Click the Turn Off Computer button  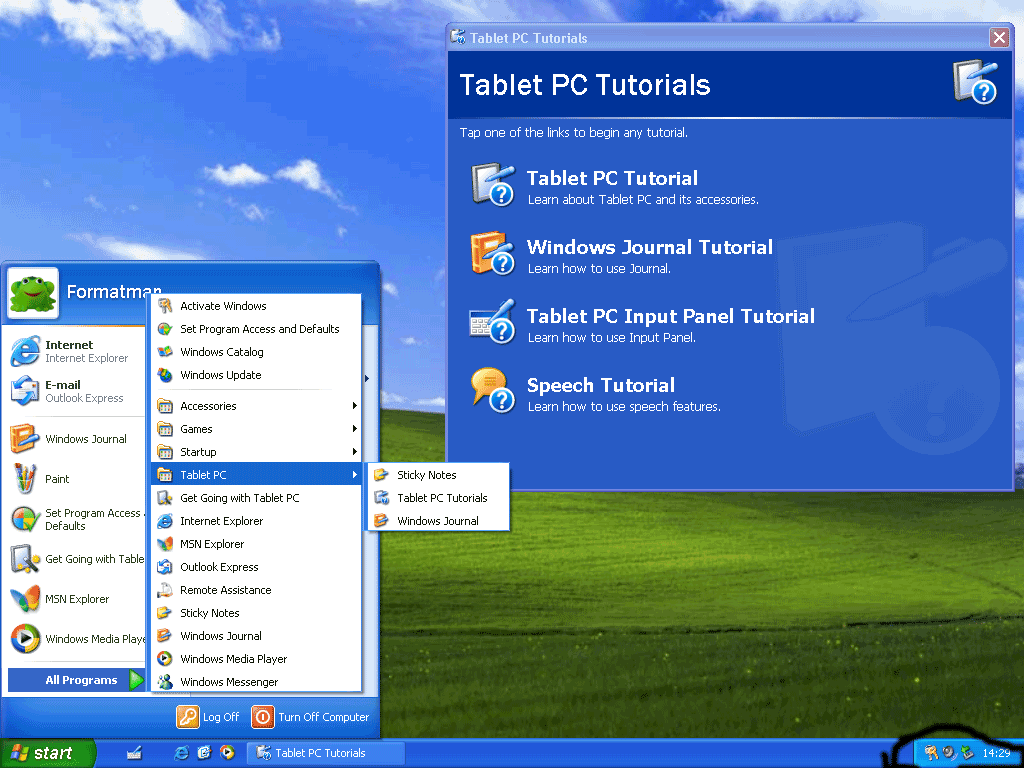point(310,716)
